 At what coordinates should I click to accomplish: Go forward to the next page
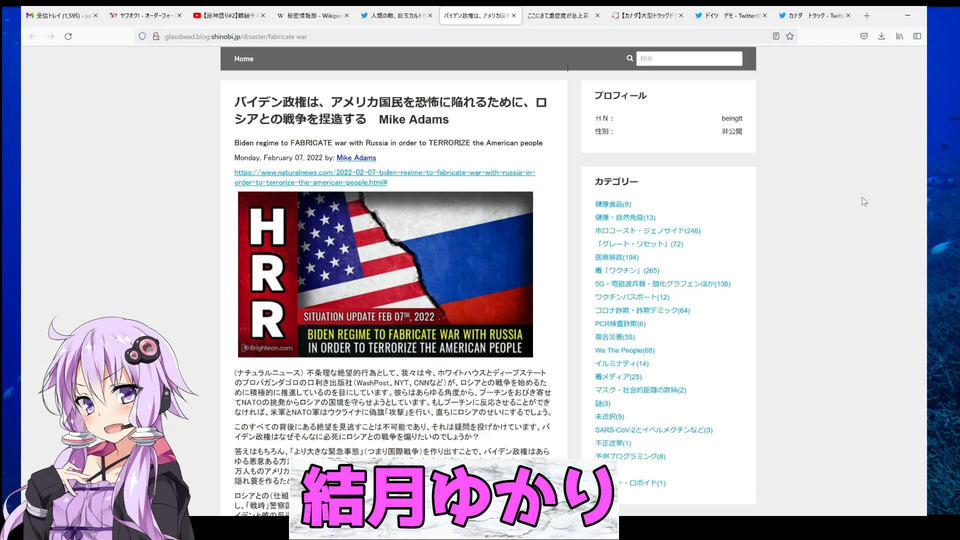[x=51, y=37]
